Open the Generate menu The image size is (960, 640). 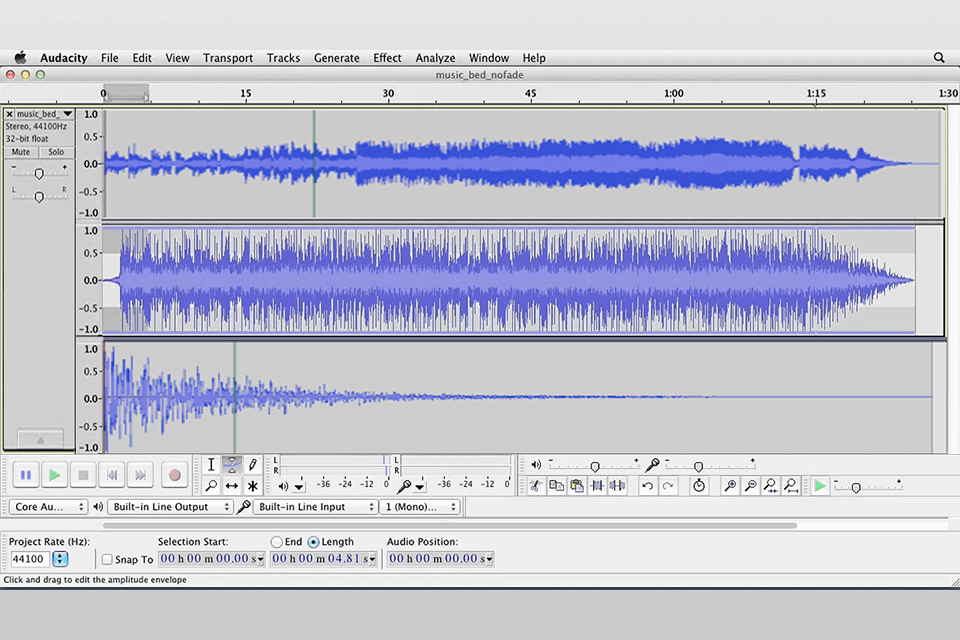[337, 58]
